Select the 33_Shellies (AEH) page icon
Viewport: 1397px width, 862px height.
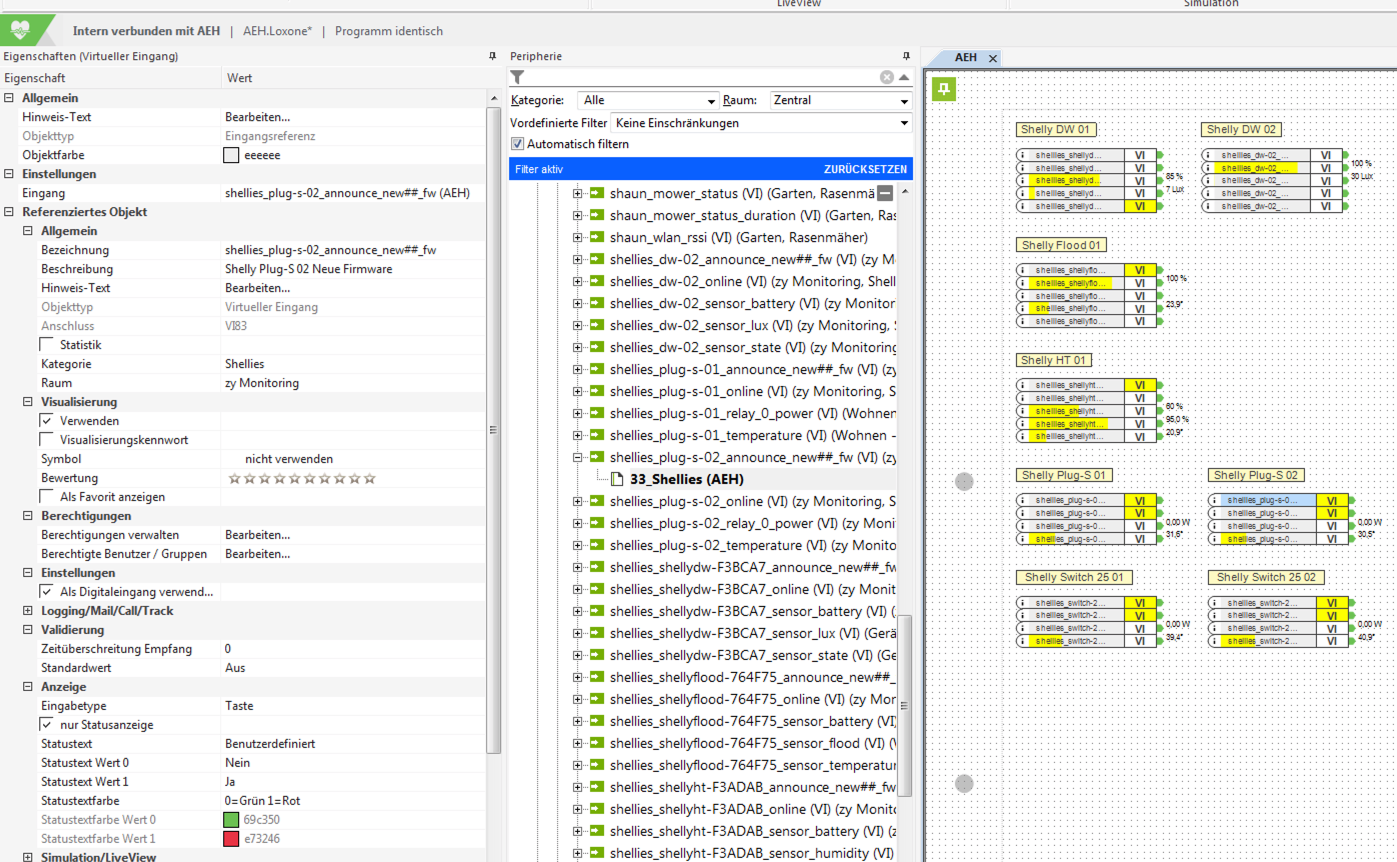[x=617, y=479]
